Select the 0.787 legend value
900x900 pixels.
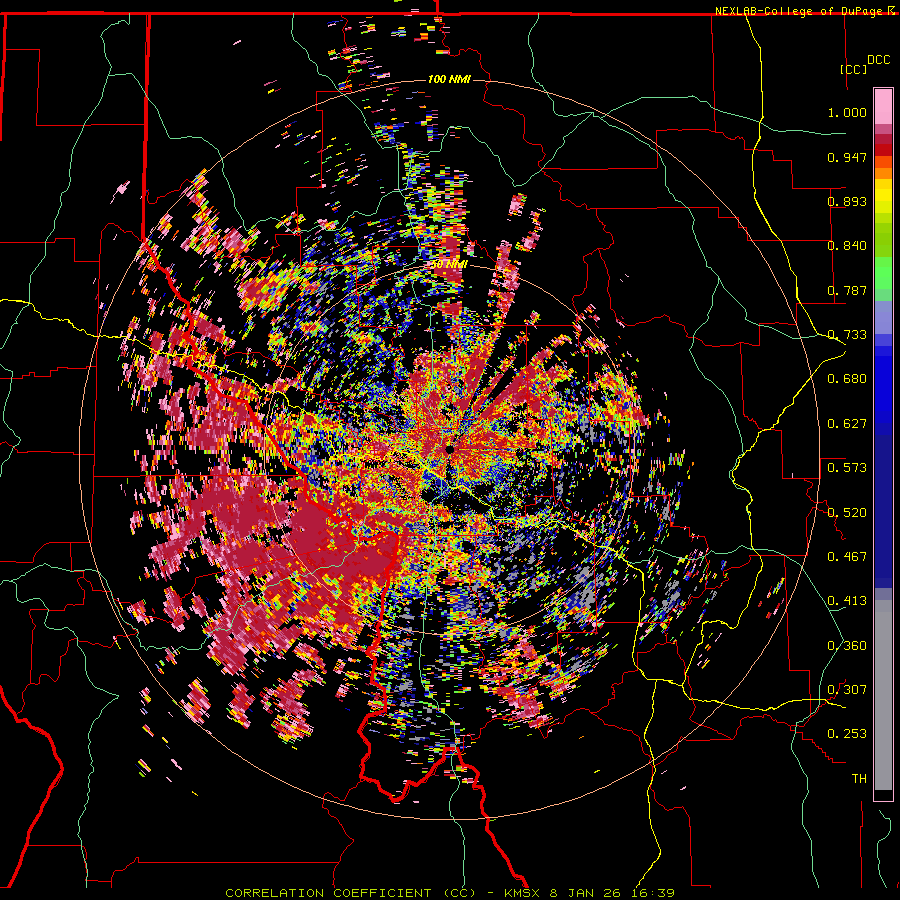point(847,290)
